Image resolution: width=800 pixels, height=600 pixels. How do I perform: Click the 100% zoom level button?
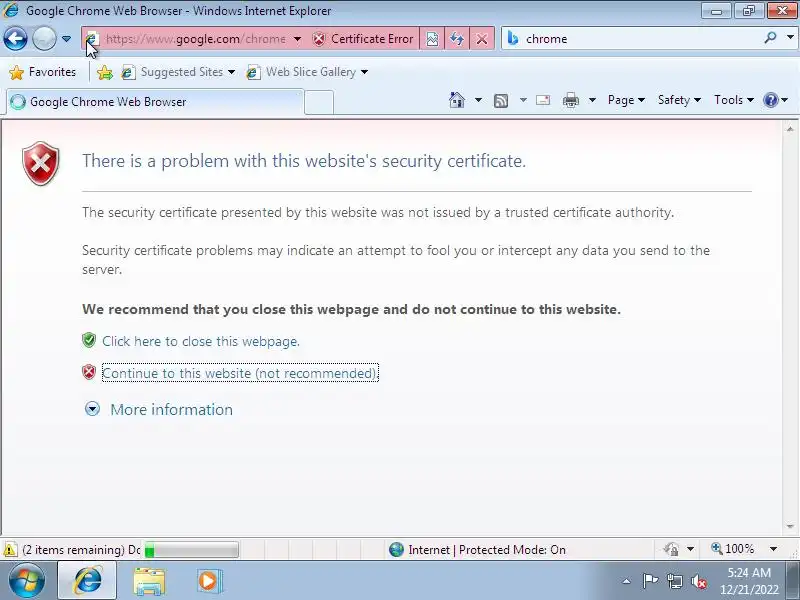pos(733,548)
